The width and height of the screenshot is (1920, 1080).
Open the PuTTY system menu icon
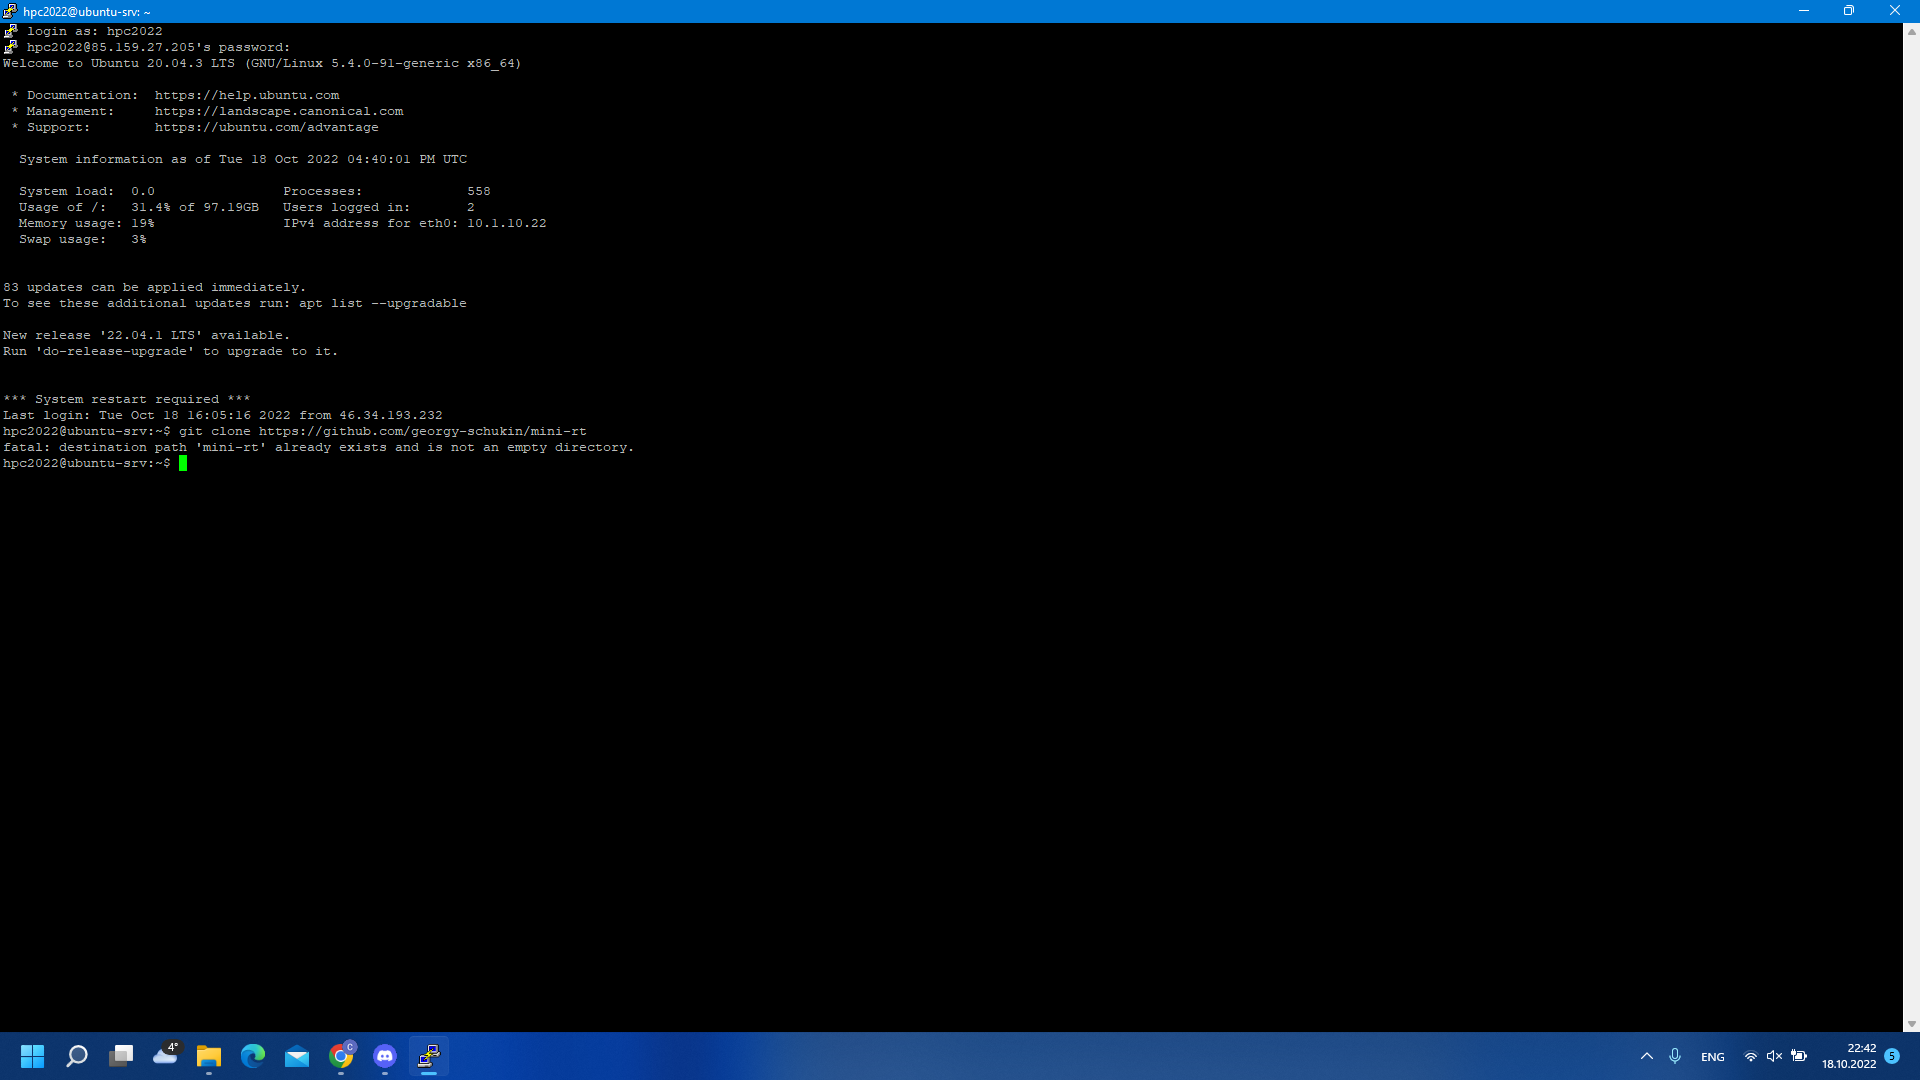point(10,11)
